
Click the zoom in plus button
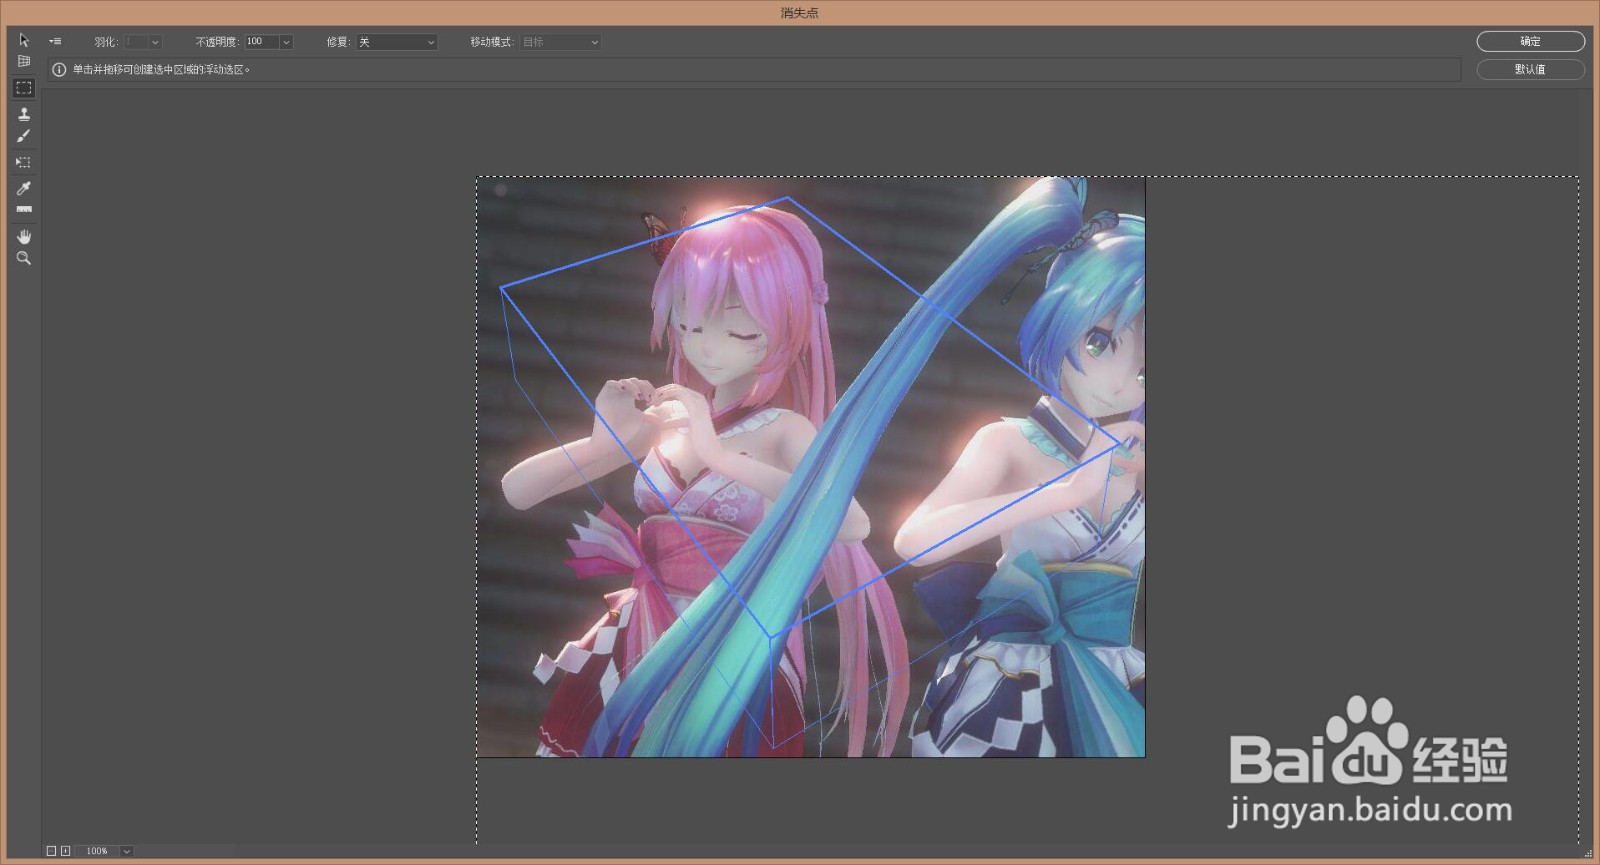(x=65, y=851)
